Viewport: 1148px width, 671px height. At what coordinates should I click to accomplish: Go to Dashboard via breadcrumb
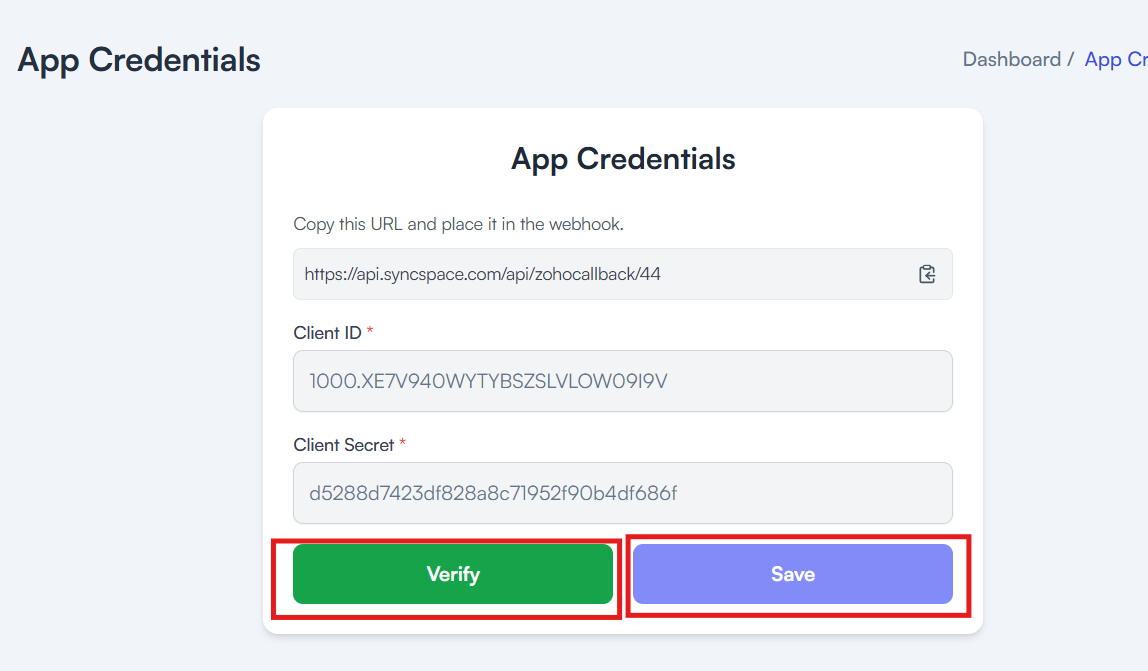tap(1011, 59)
